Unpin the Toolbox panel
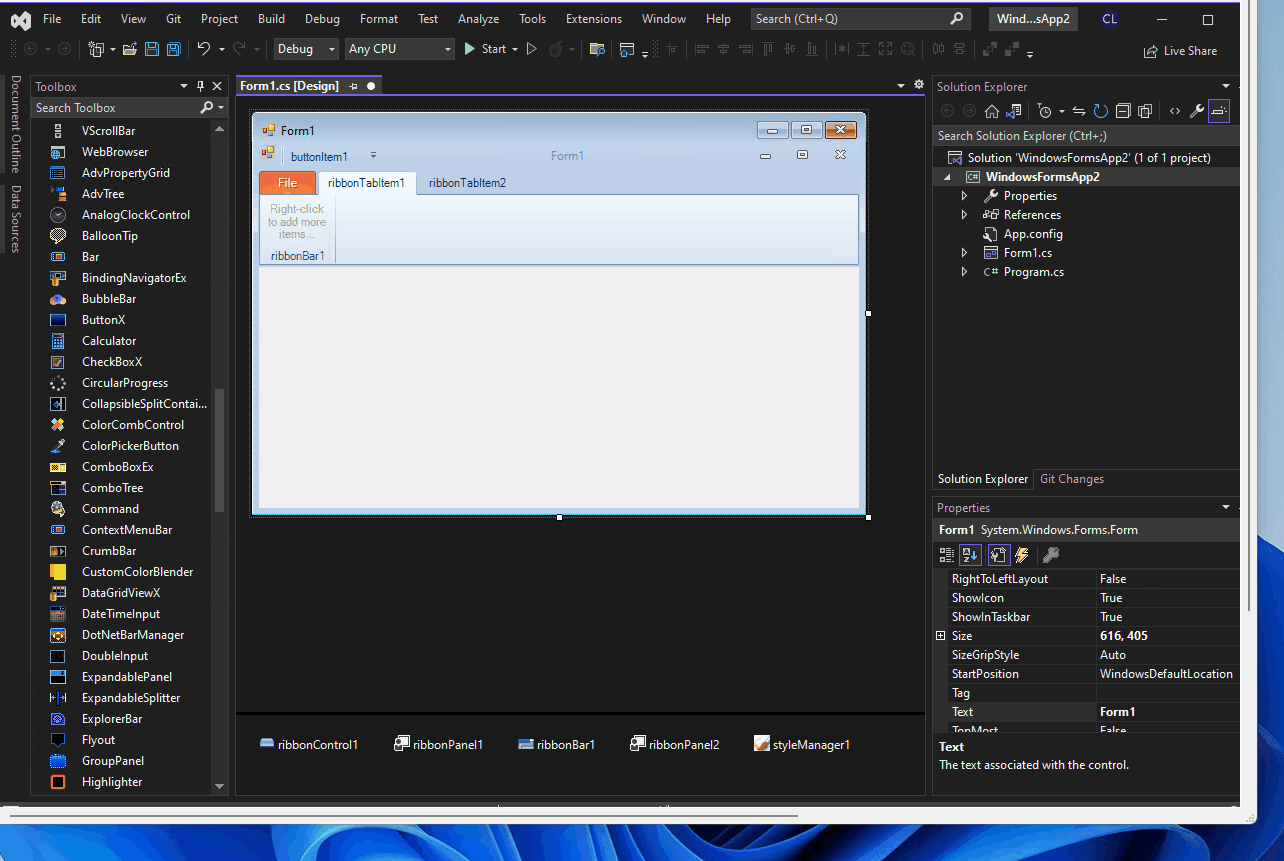The width and height of the screenshot is (1284, 861). (201, 86)
